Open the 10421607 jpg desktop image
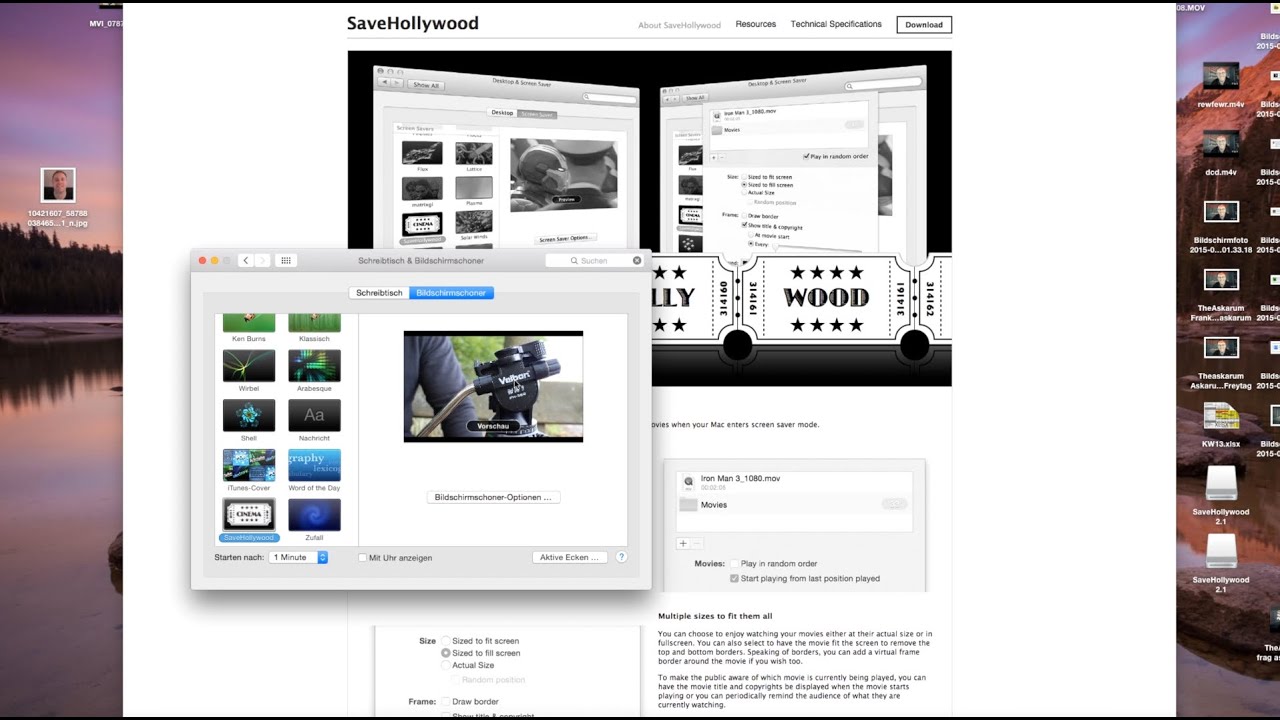The image size is (1280, 720). pyautogui.click(x=58, y=196)
